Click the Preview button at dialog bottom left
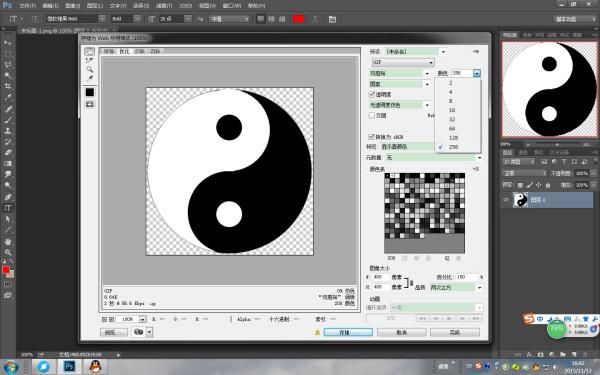The width and height of the screenshot is (600, 375). click(x=114, y=333)
